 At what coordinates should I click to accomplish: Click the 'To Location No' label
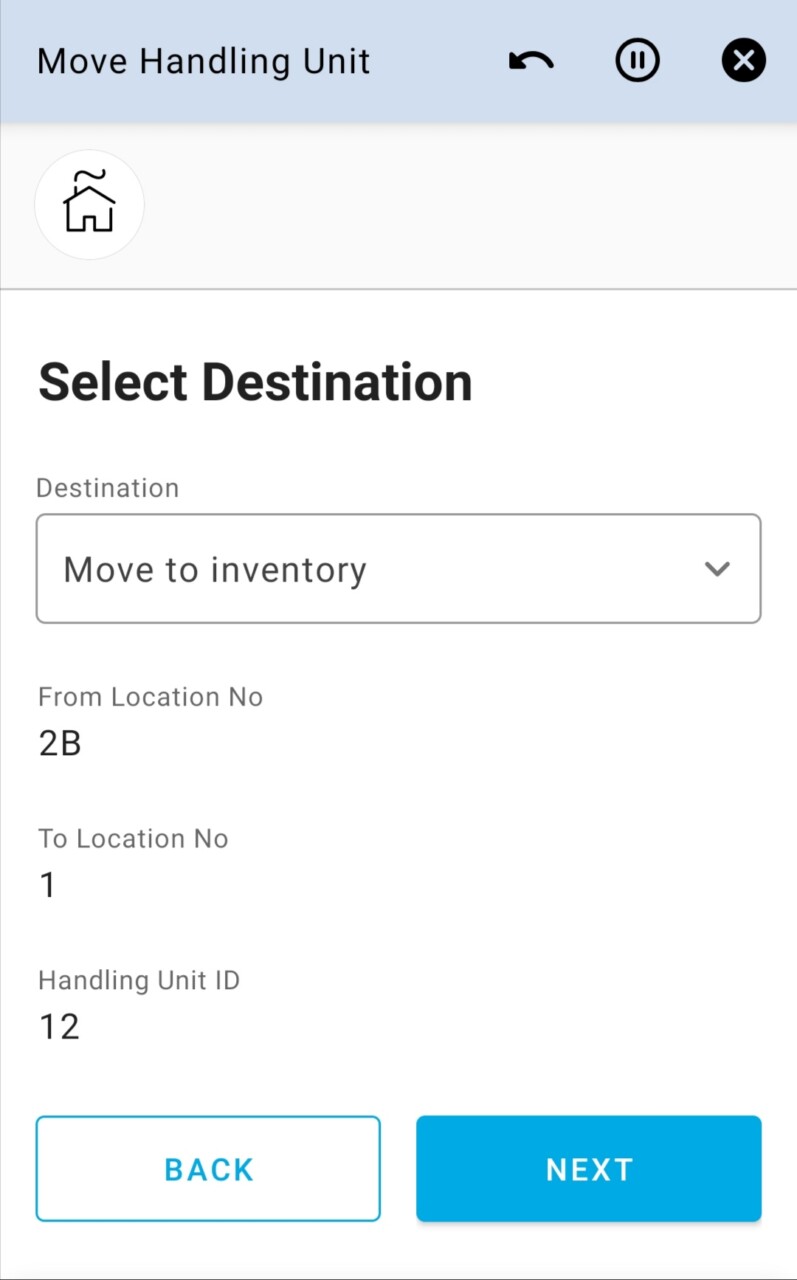tap(133, 838)
